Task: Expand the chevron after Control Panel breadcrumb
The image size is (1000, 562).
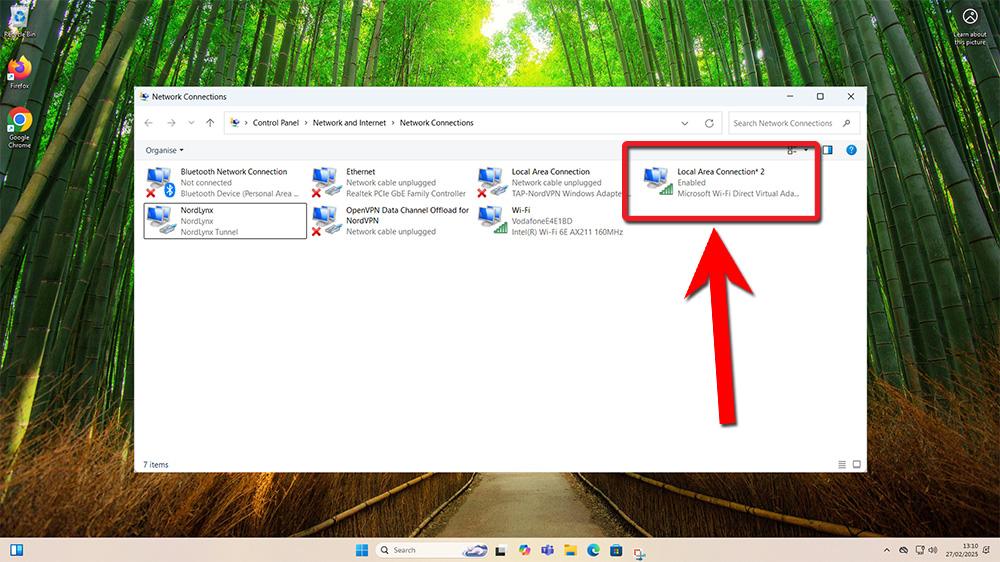Action: [305, 123]
